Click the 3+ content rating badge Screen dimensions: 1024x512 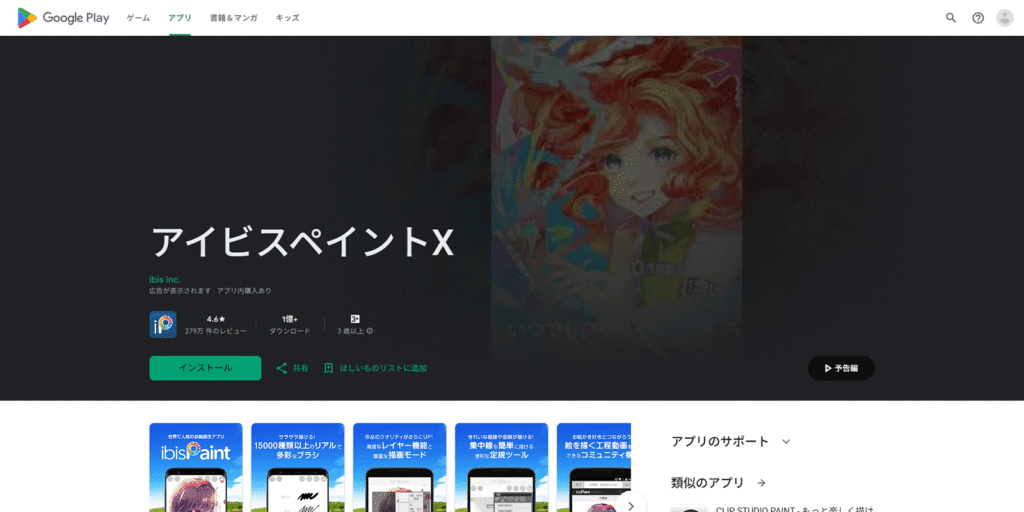pyautogui.click(x=355, y=319)
